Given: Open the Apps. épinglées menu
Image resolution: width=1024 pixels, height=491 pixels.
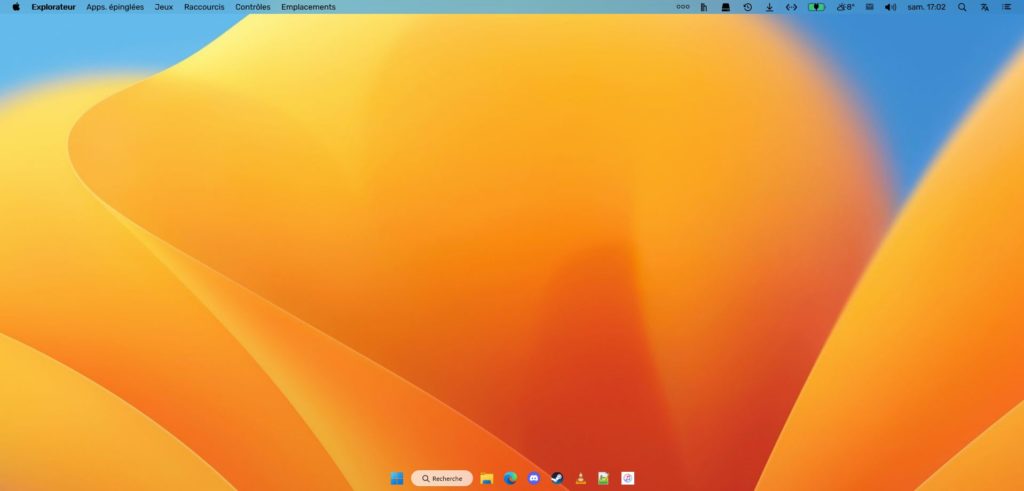Looking at the screenshot, I should (115, 7).
